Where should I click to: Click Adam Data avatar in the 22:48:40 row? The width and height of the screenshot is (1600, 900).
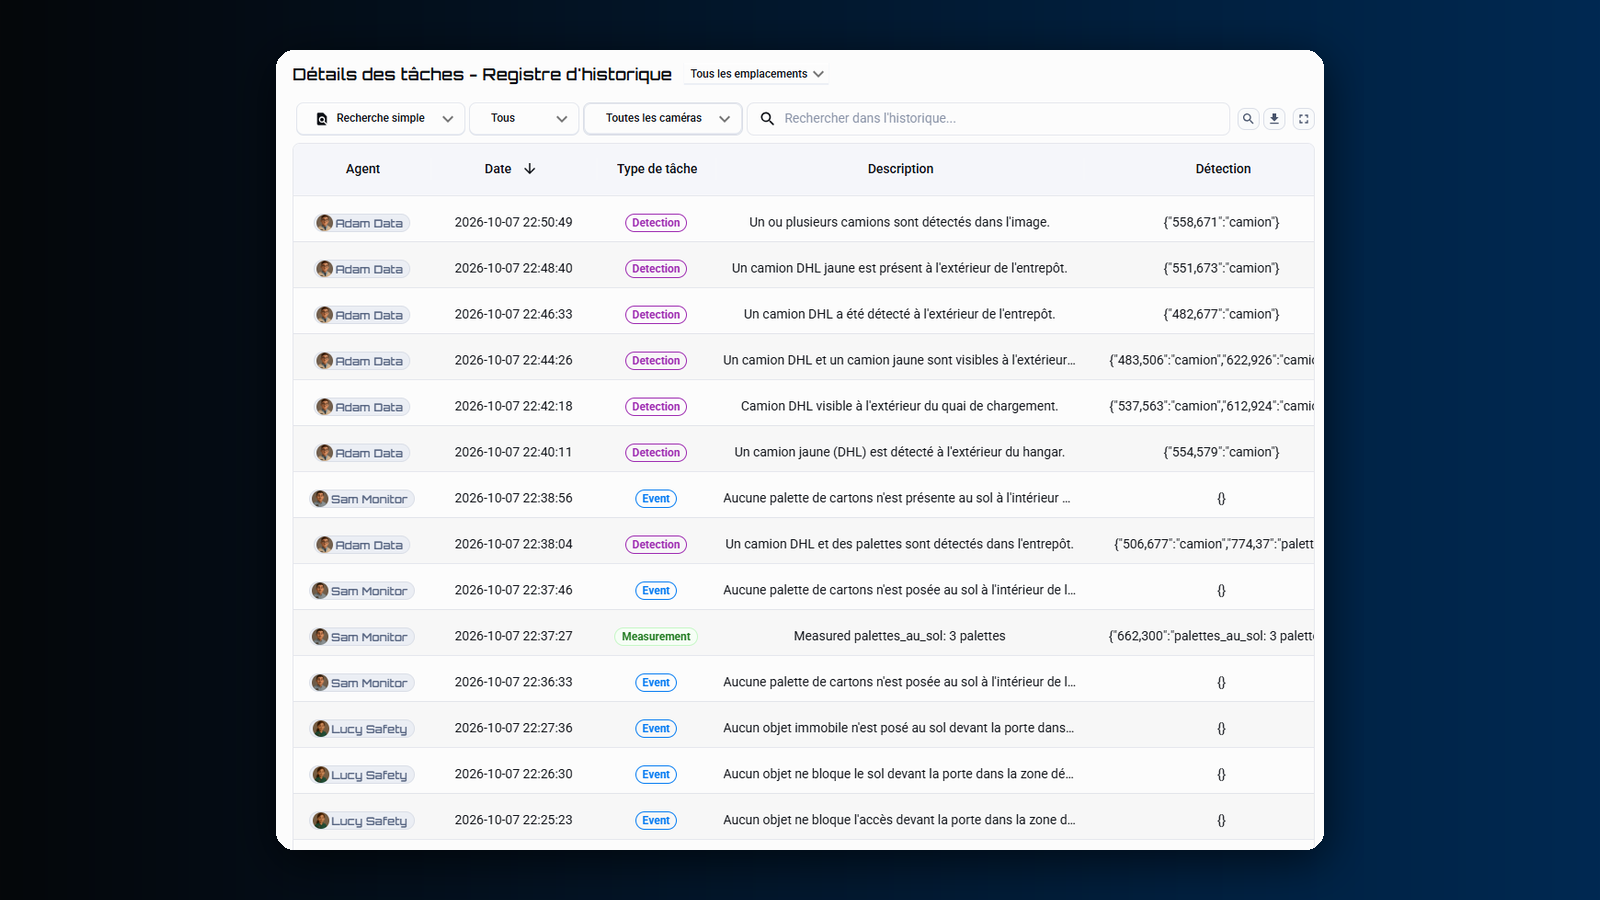click(325, 269)
